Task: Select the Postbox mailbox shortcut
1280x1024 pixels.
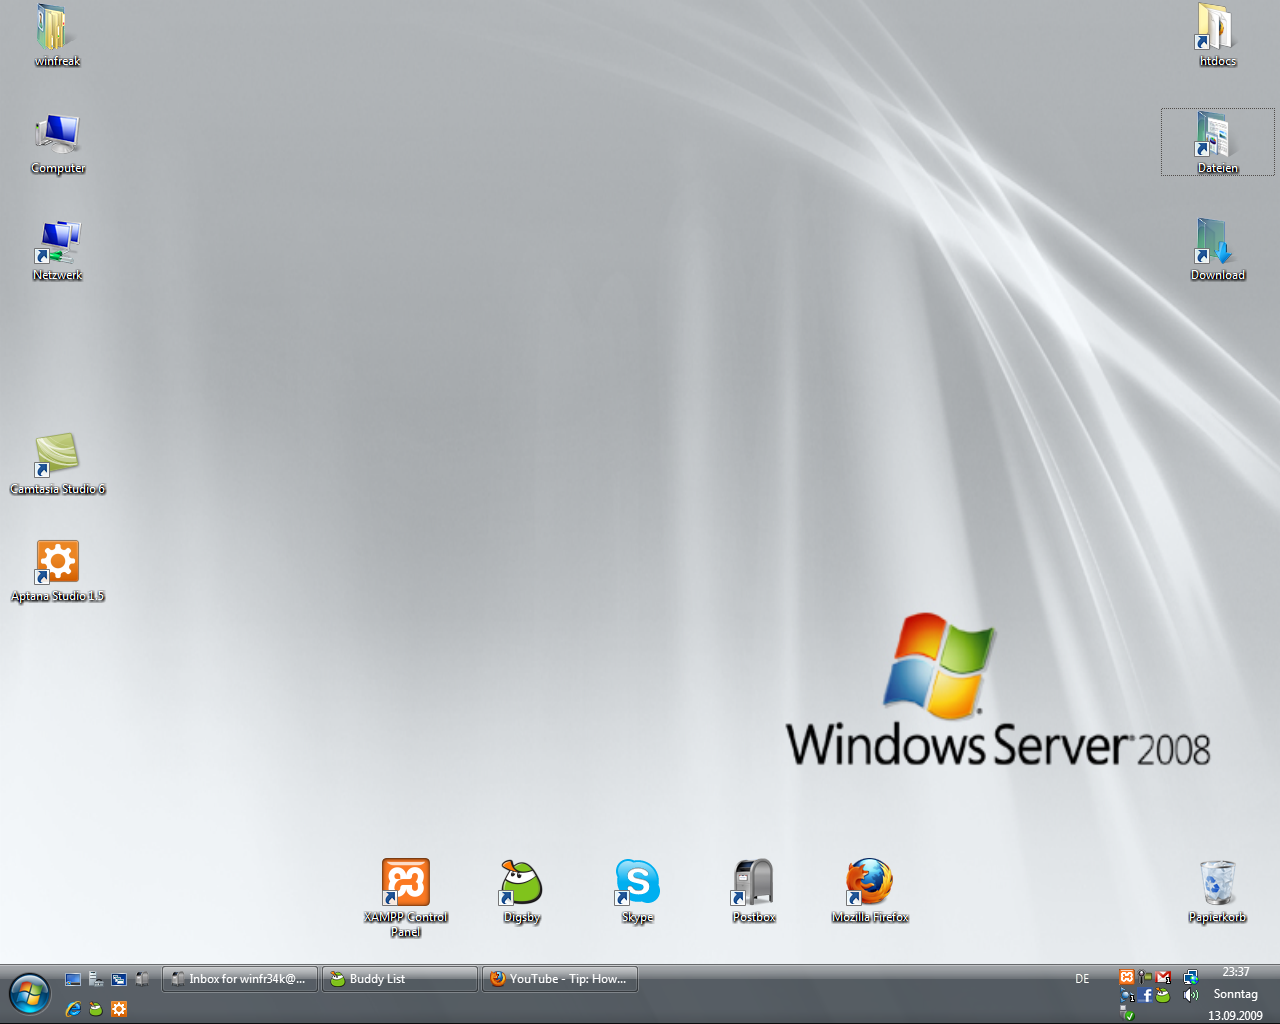Action: click(753, 884)
